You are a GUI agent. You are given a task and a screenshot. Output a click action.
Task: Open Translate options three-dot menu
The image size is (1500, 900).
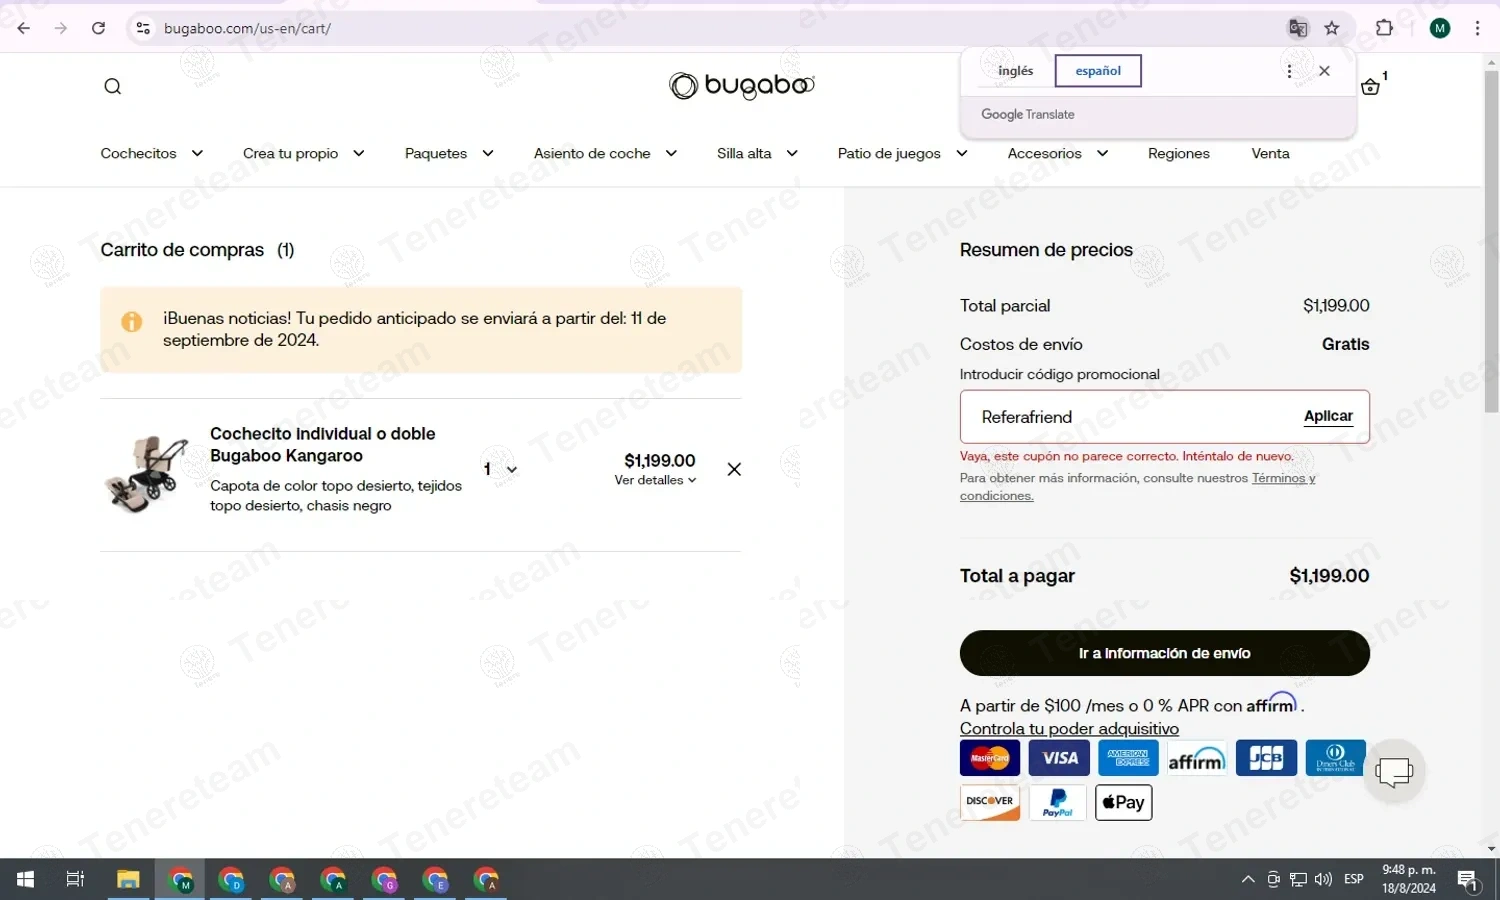pos(1289,71)
